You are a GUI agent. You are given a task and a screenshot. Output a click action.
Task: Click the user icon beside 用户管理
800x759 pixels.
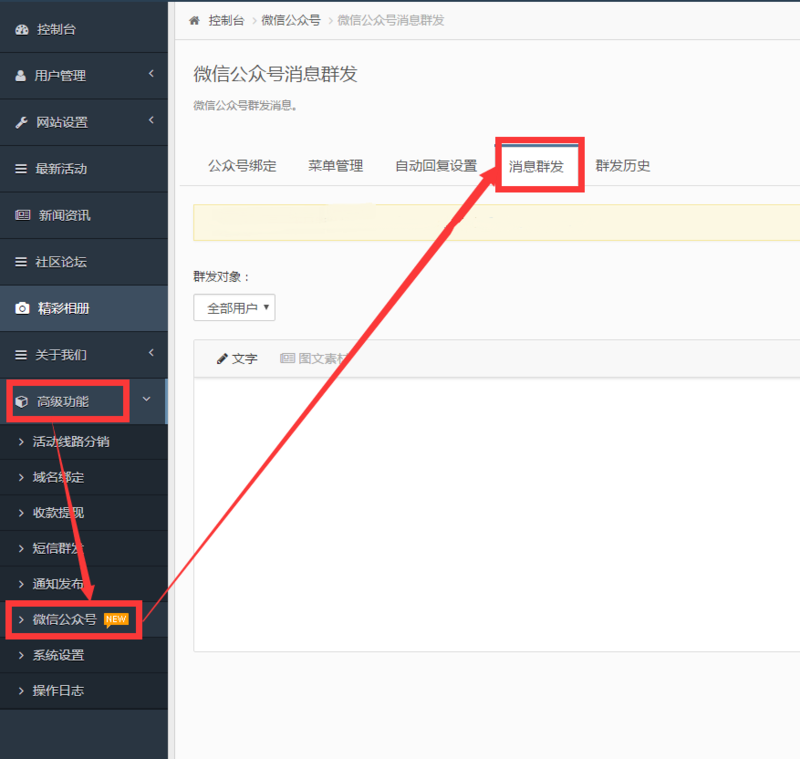(22, 75)
